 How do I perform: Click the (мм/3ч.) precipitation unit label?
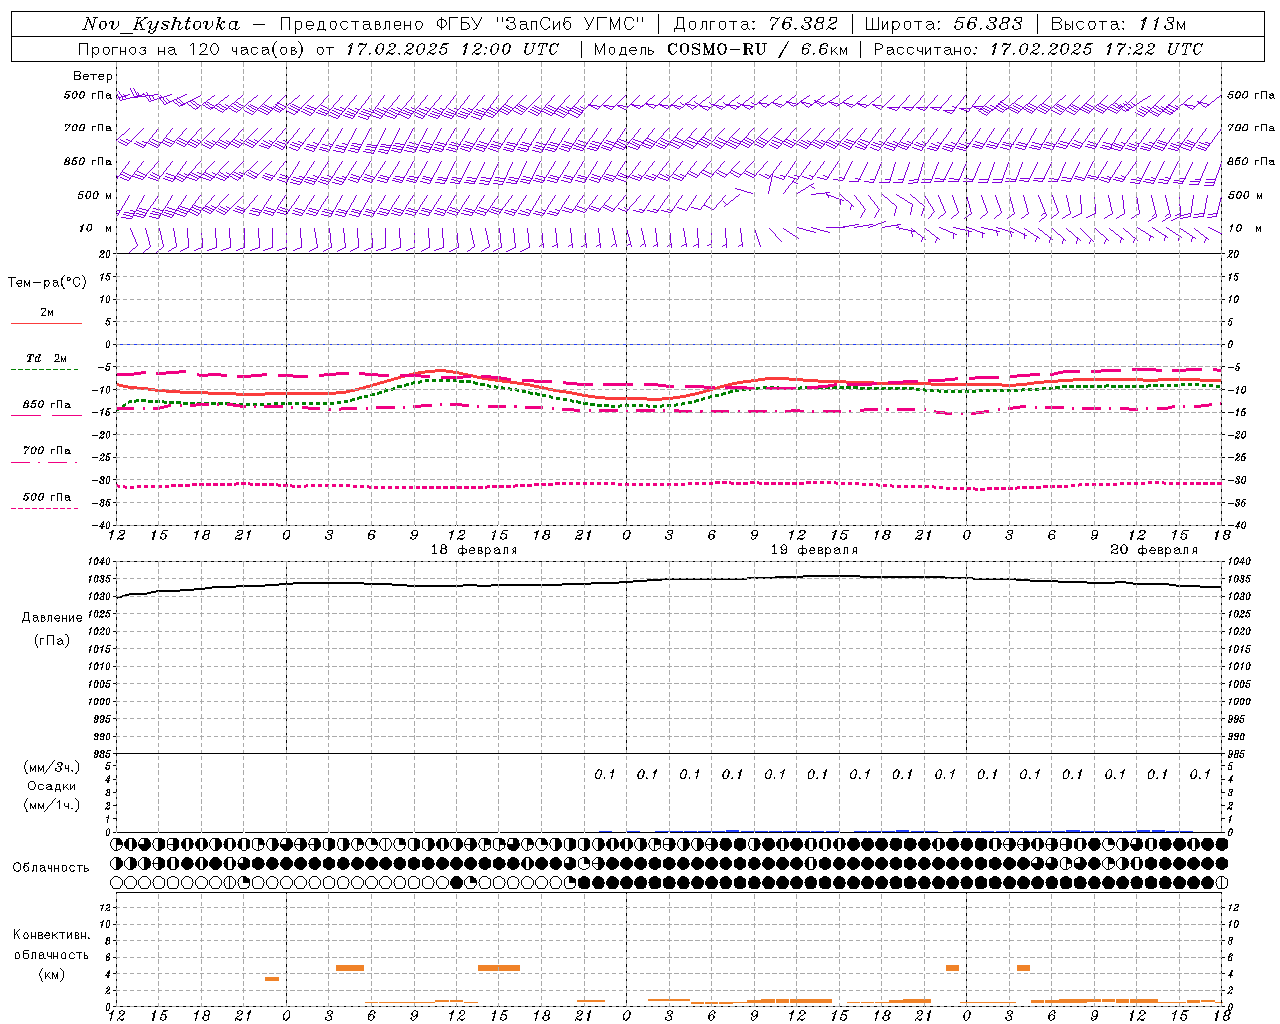52,768
